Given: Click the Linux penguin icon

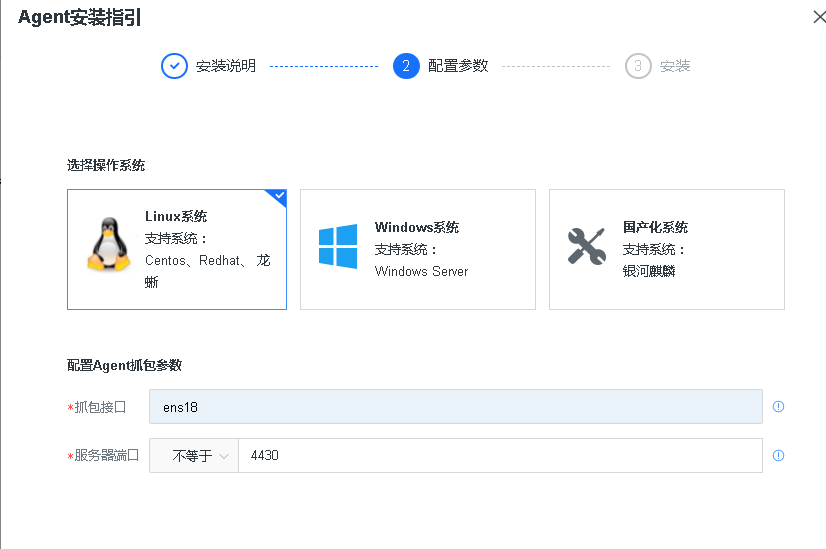Looking at the screenshot, I should pyautogui.click(x=108, y=245).
